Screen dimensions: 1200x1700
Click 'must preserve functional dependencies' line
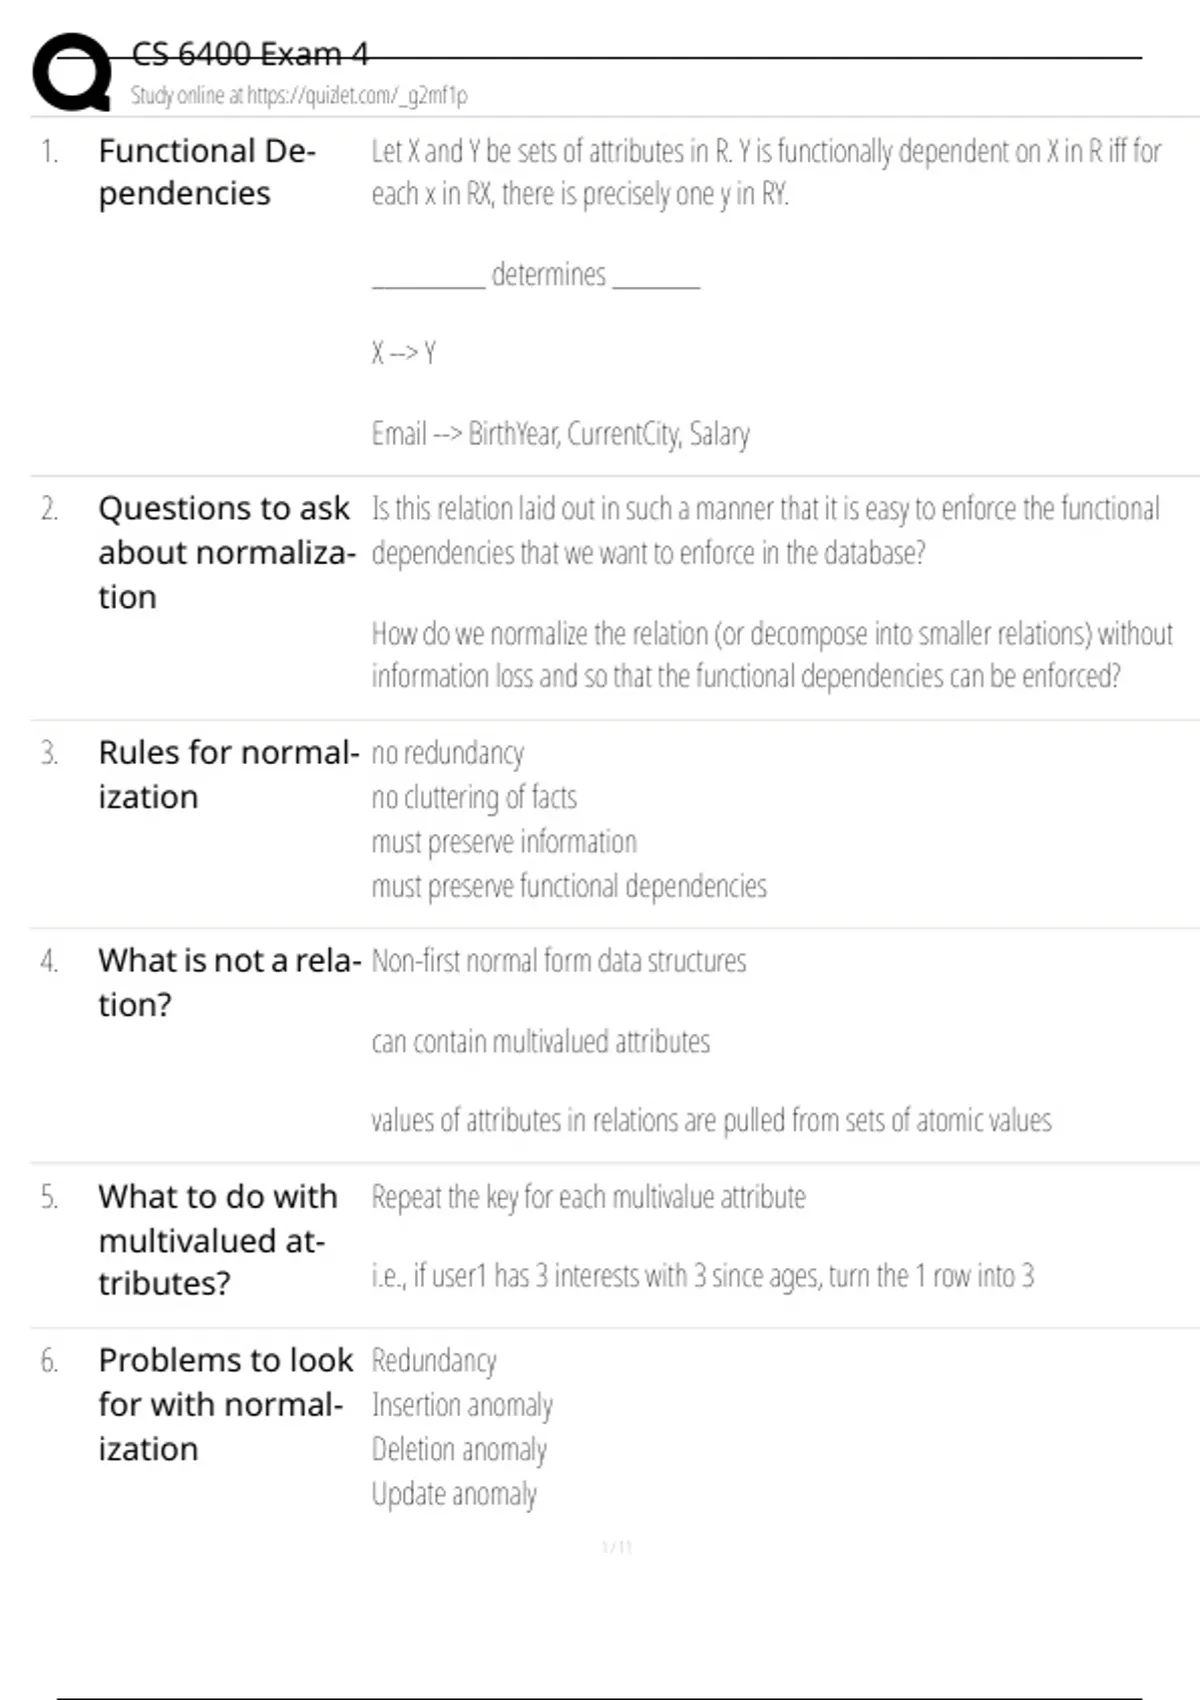pyautogui.click(x=569, y=886)
